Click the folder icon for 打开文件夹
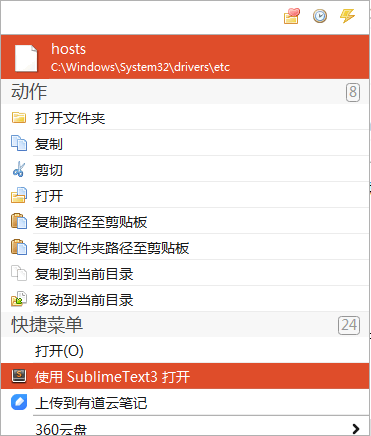This screenshot has height=436, width=371. click(19, 118)
